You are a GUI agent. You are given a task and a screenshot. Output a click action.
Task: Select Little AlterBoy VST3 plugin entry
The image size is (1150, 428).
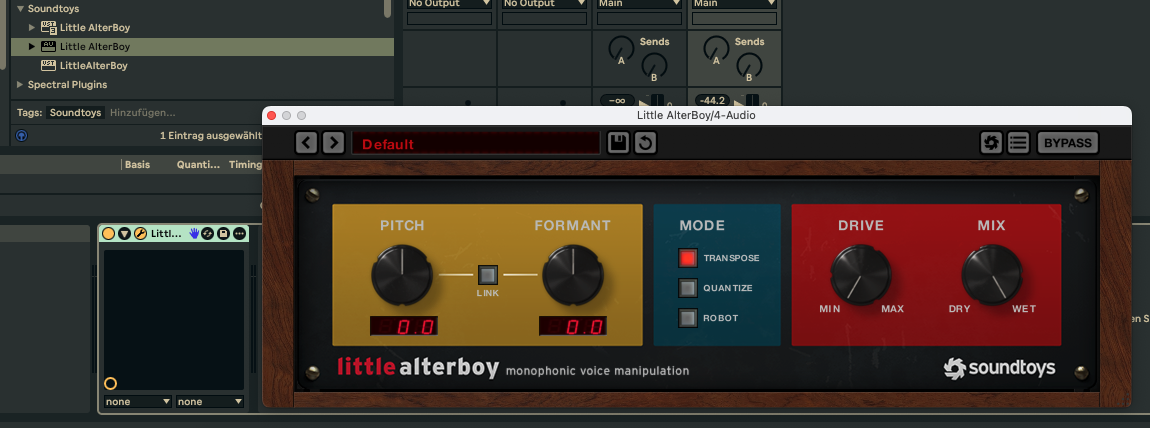pos(95,28)
